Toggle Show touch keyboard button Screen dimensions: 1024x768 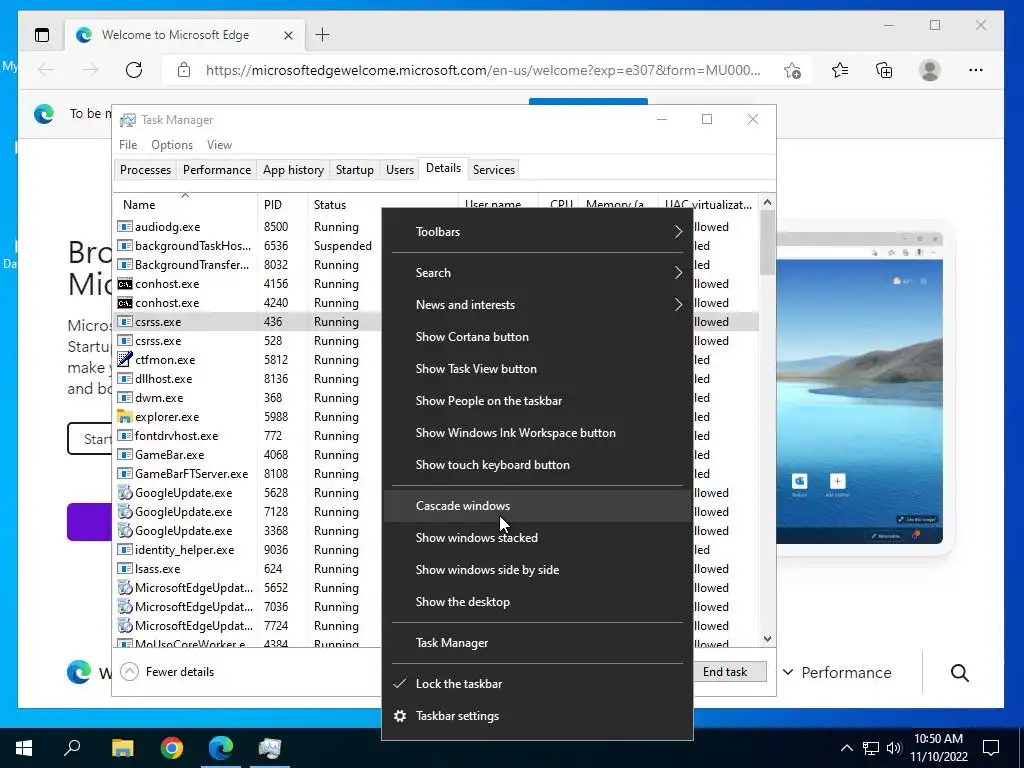coord(537,465)
